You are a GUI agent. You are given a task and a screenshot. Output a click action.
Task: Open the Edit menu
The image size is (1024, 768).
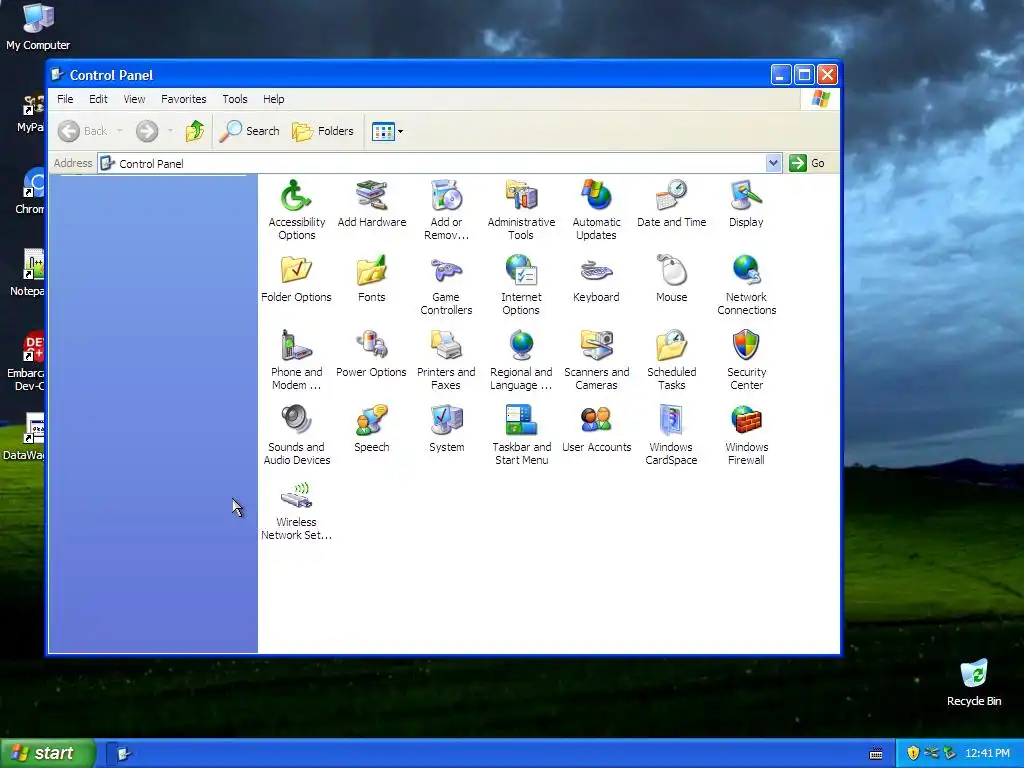(98, 99)
